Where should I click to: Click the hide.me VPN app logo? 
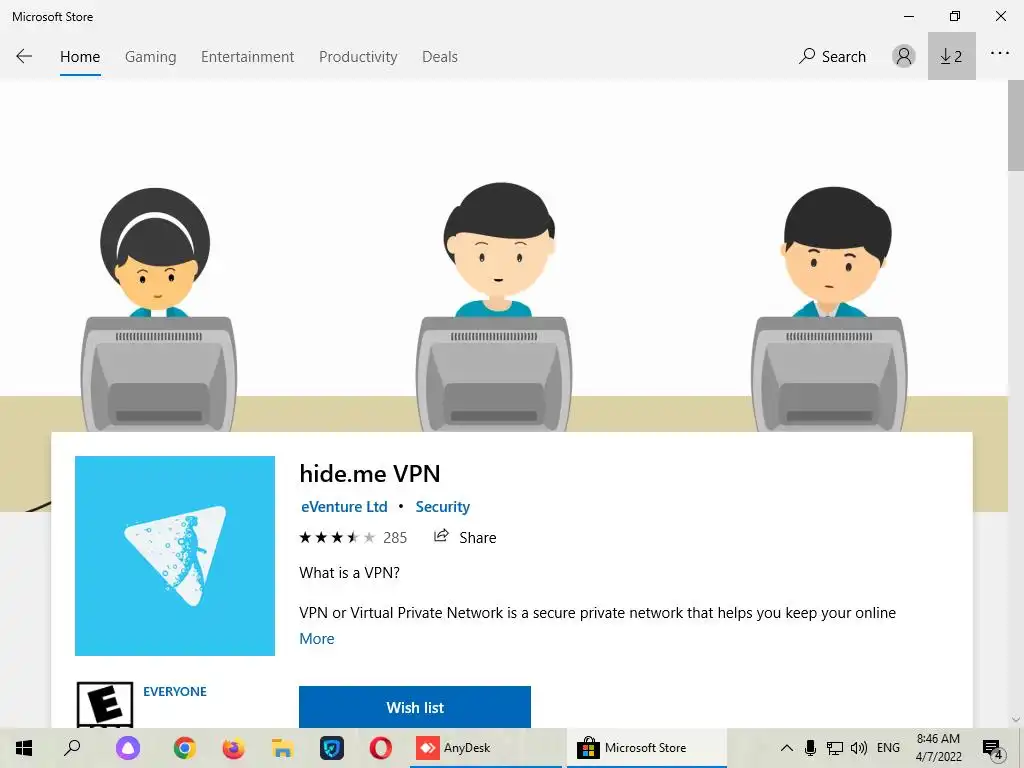pos(175,556)
